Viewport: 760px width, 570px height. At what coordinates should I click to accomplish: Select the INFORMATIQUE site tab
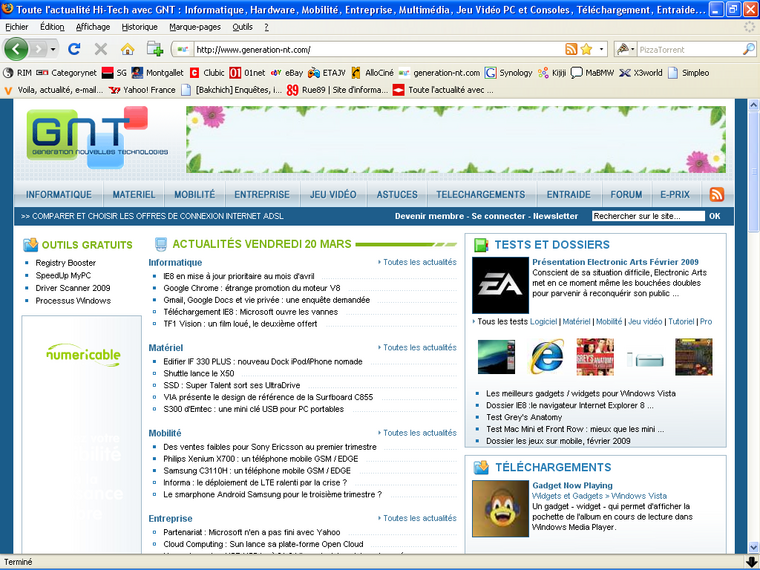point(59,194)
